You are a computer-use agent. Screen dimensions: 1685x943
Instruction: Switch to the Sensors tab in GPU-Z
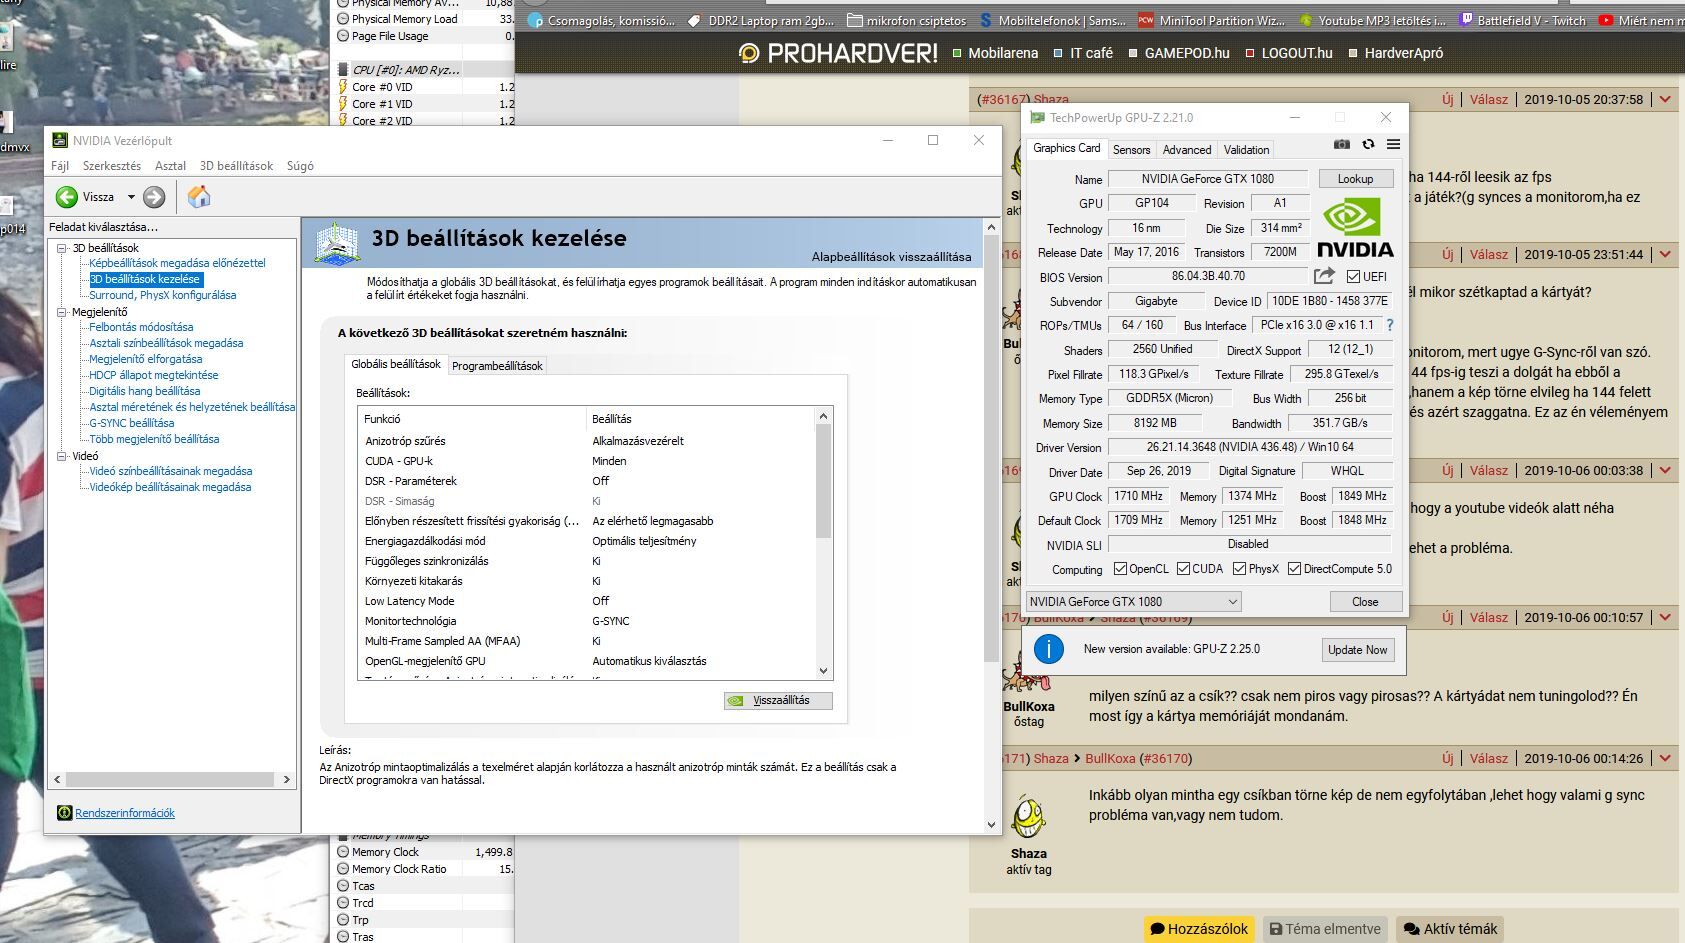pos(1131,150)
